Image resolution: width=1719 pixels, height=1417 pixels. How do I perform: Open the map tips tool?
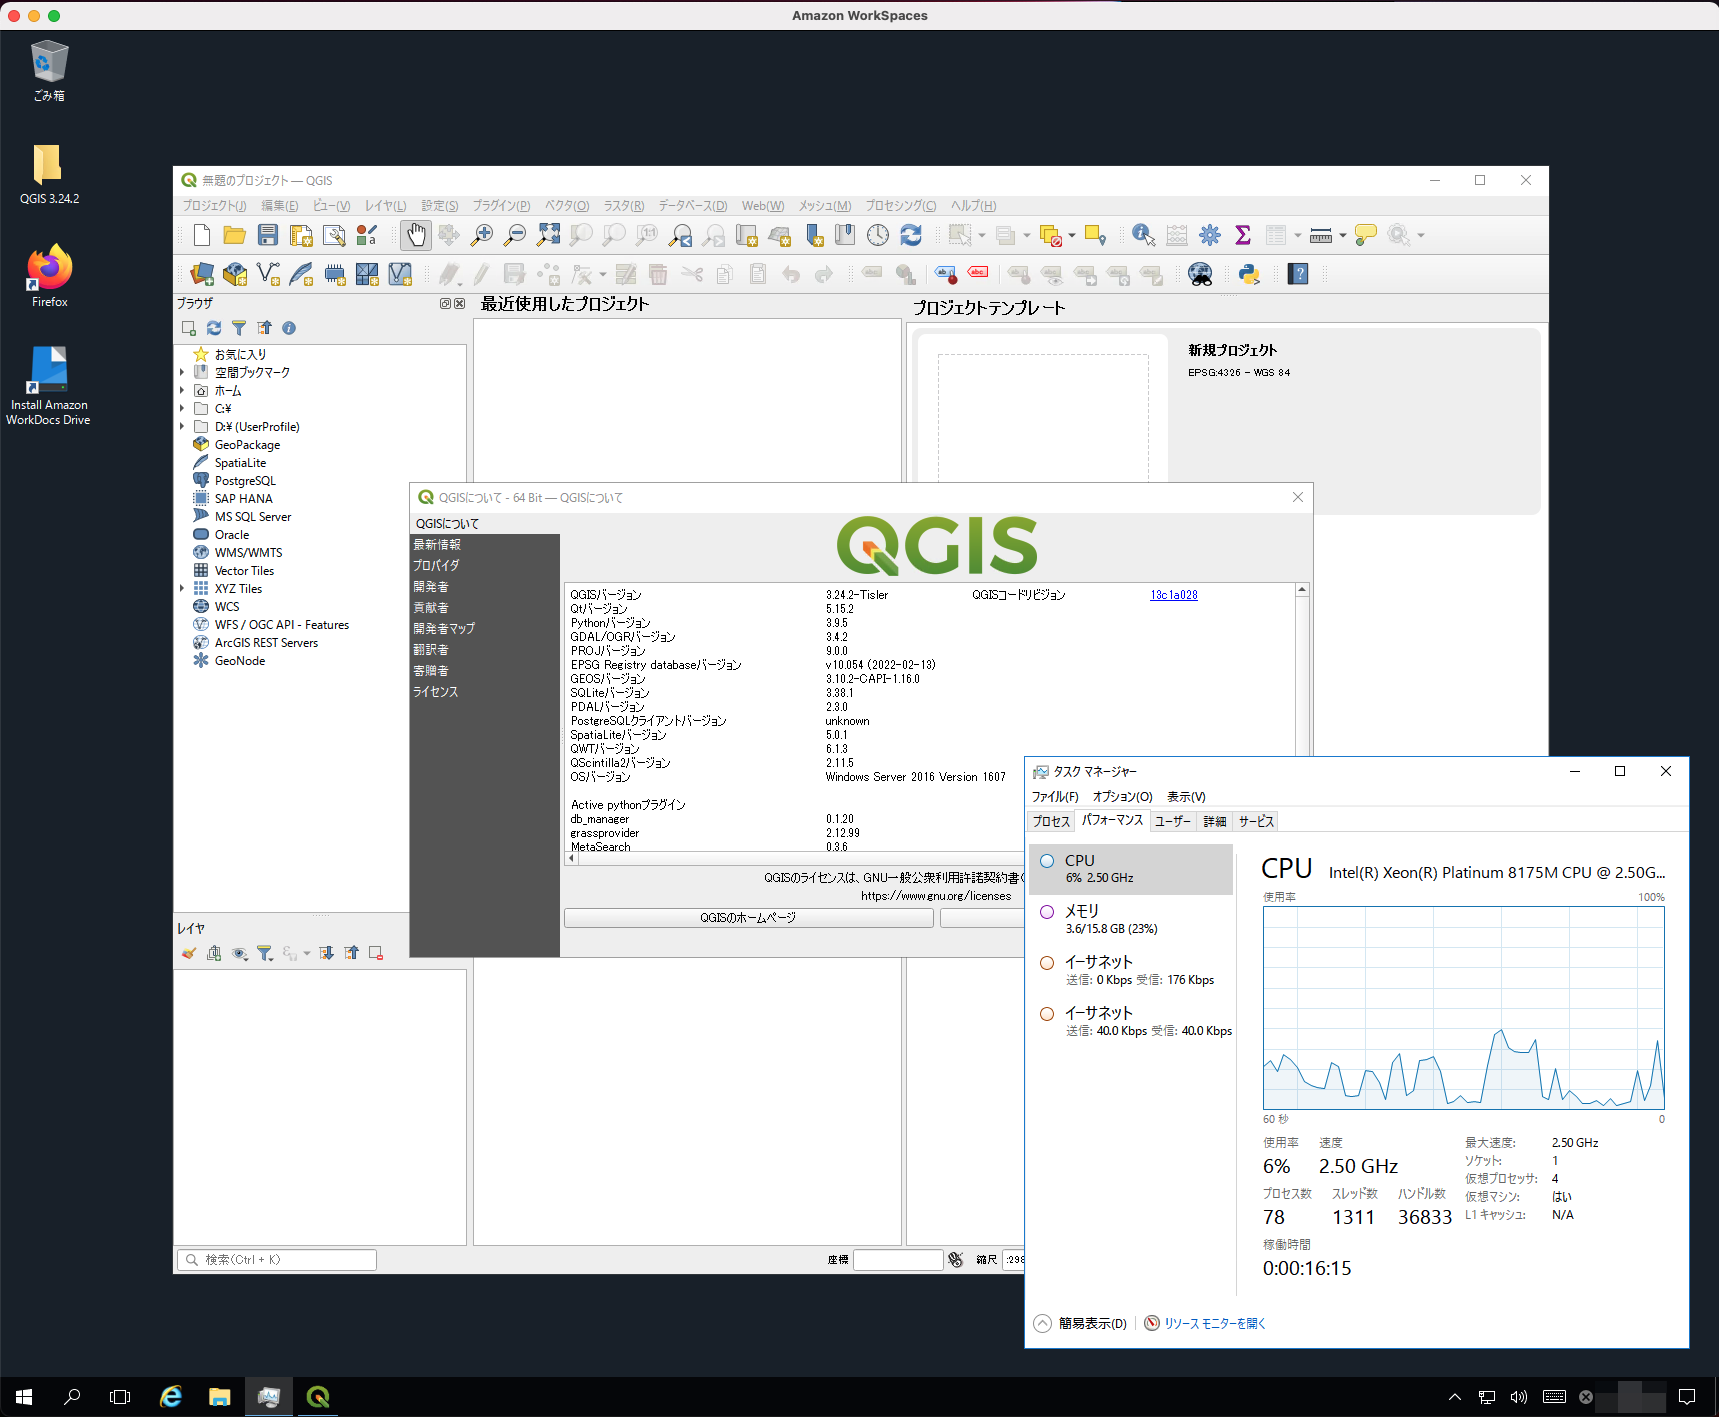(1366, 235)
